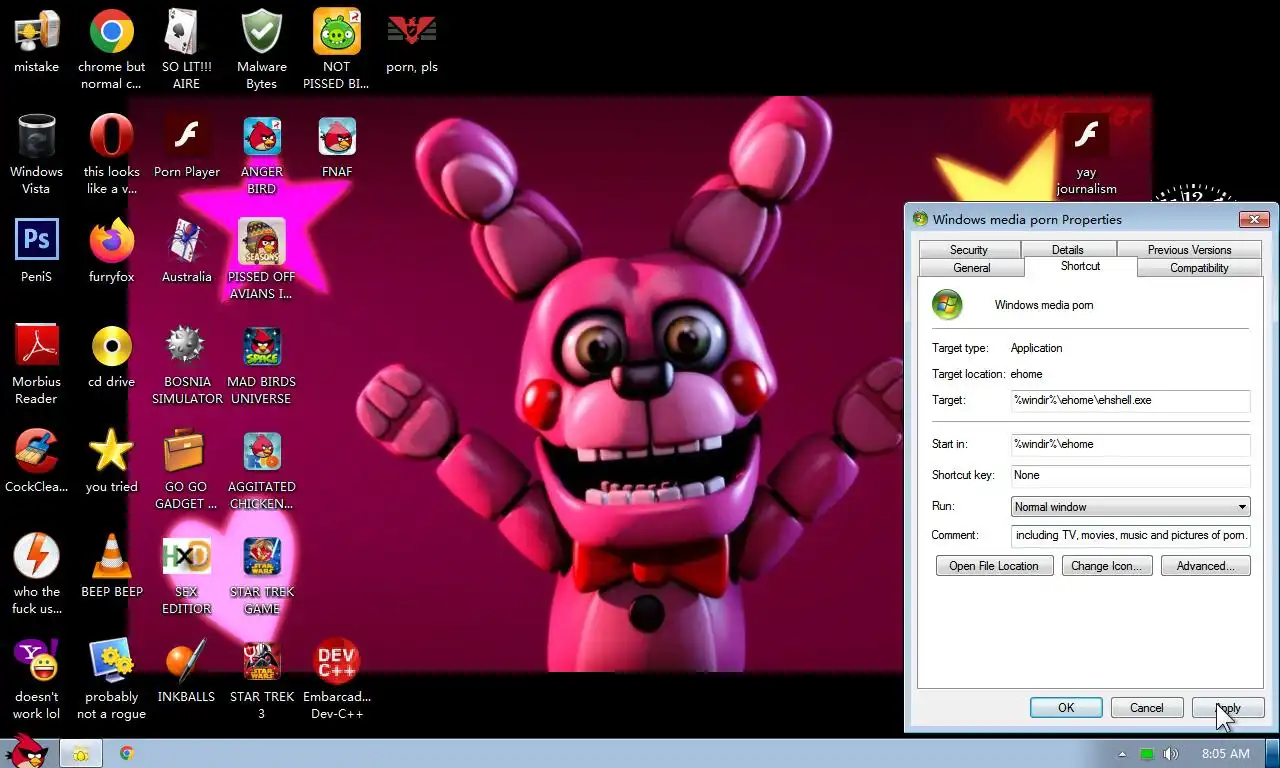Apply the shortcut property changes
This screenshot has height=768, width=1280.
[x=1228, y=708]
